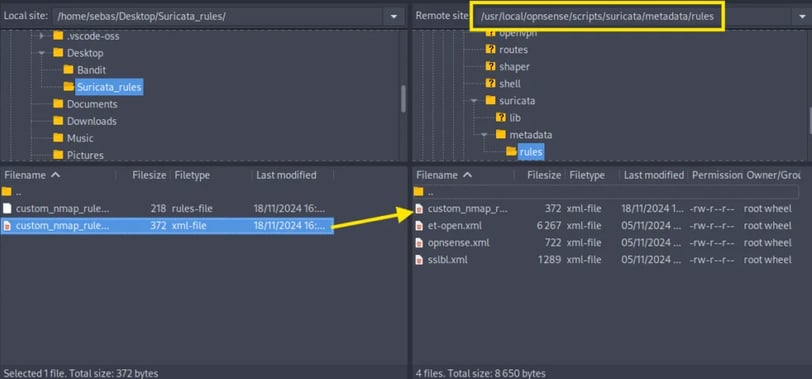Select the Pictures folder icon
The image size is (812, 379).
tap(58, 155)
